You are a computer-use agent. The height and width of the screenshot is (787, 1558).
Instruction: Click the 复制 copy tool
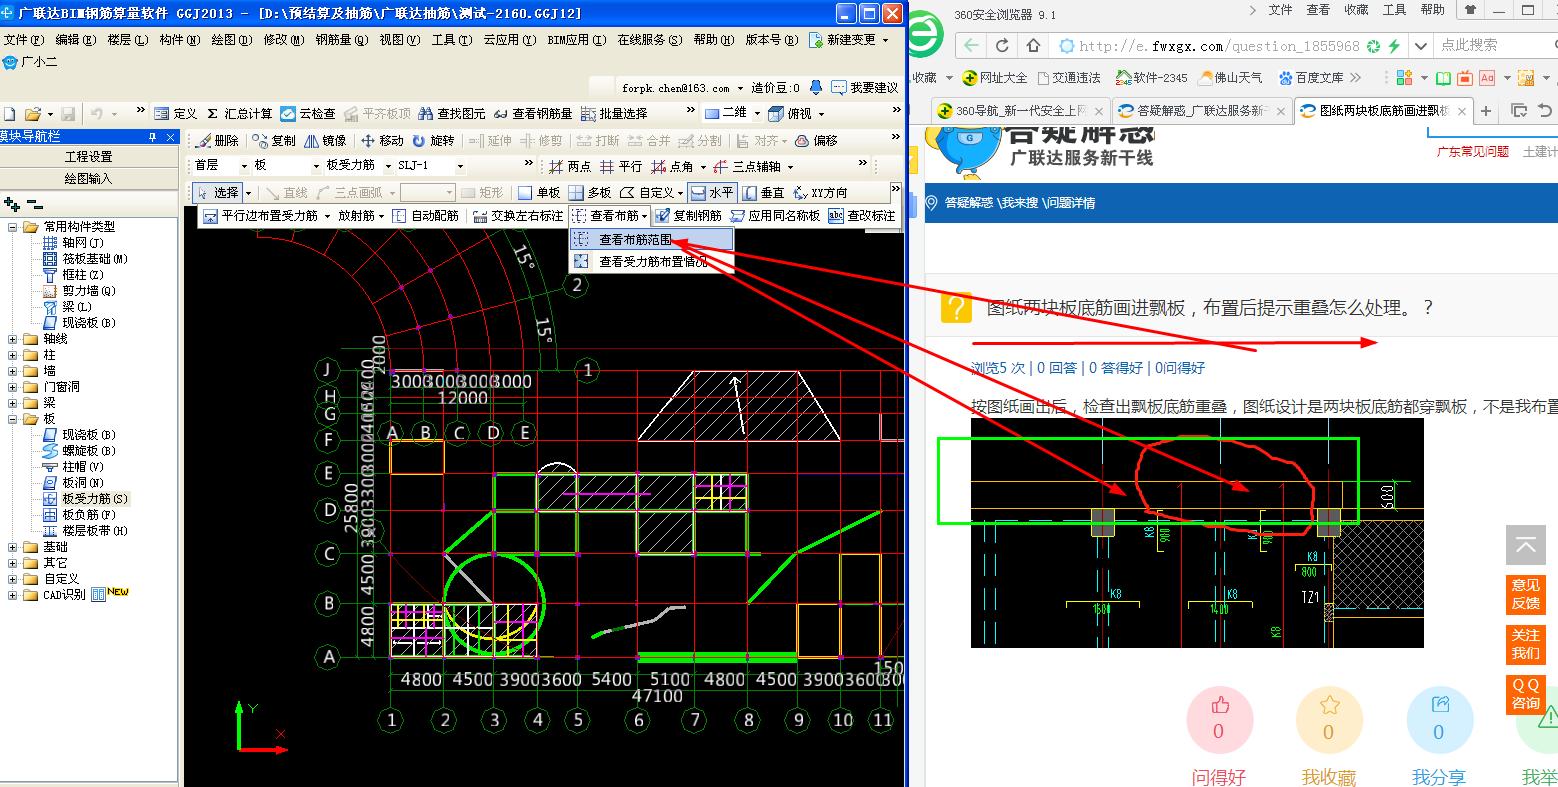click(275, 141)
